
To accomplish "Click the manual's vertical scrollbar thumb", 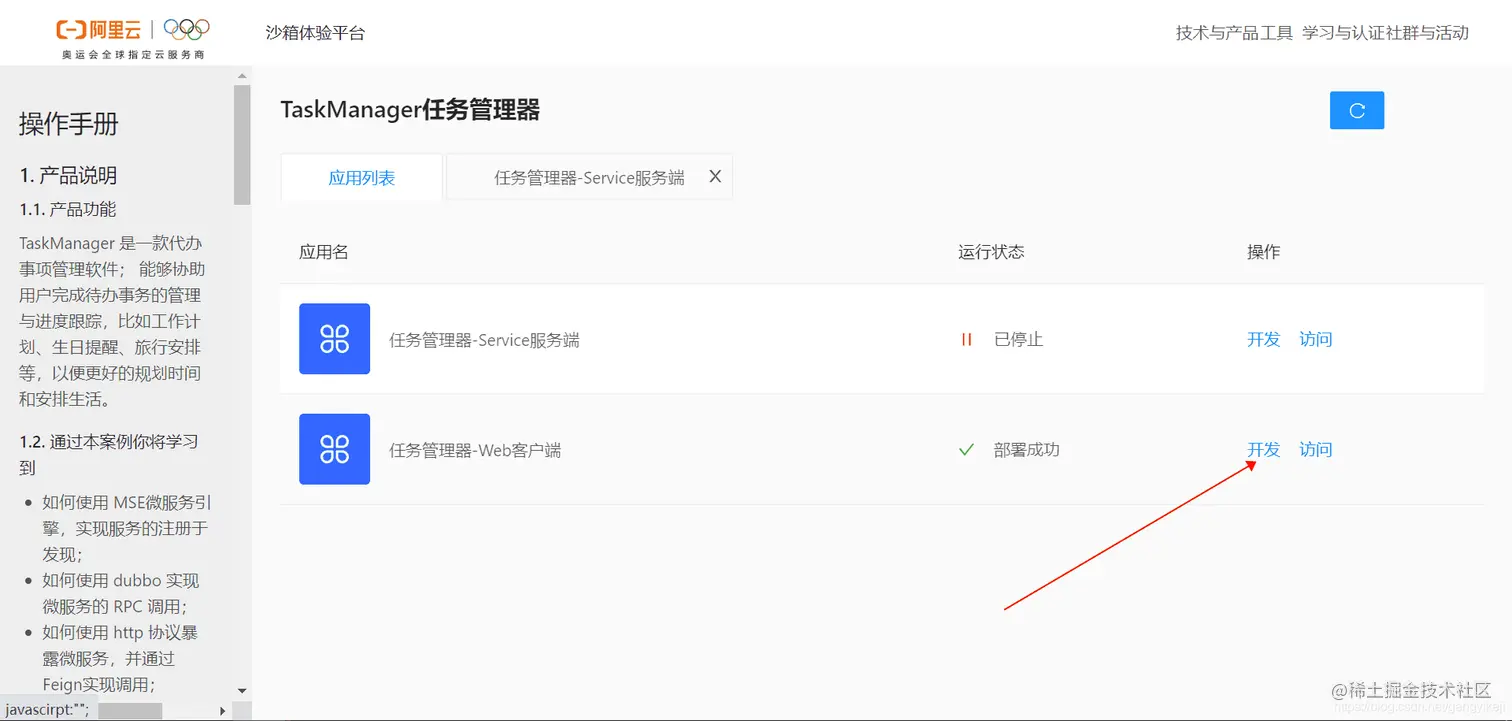I will point(242,144).
